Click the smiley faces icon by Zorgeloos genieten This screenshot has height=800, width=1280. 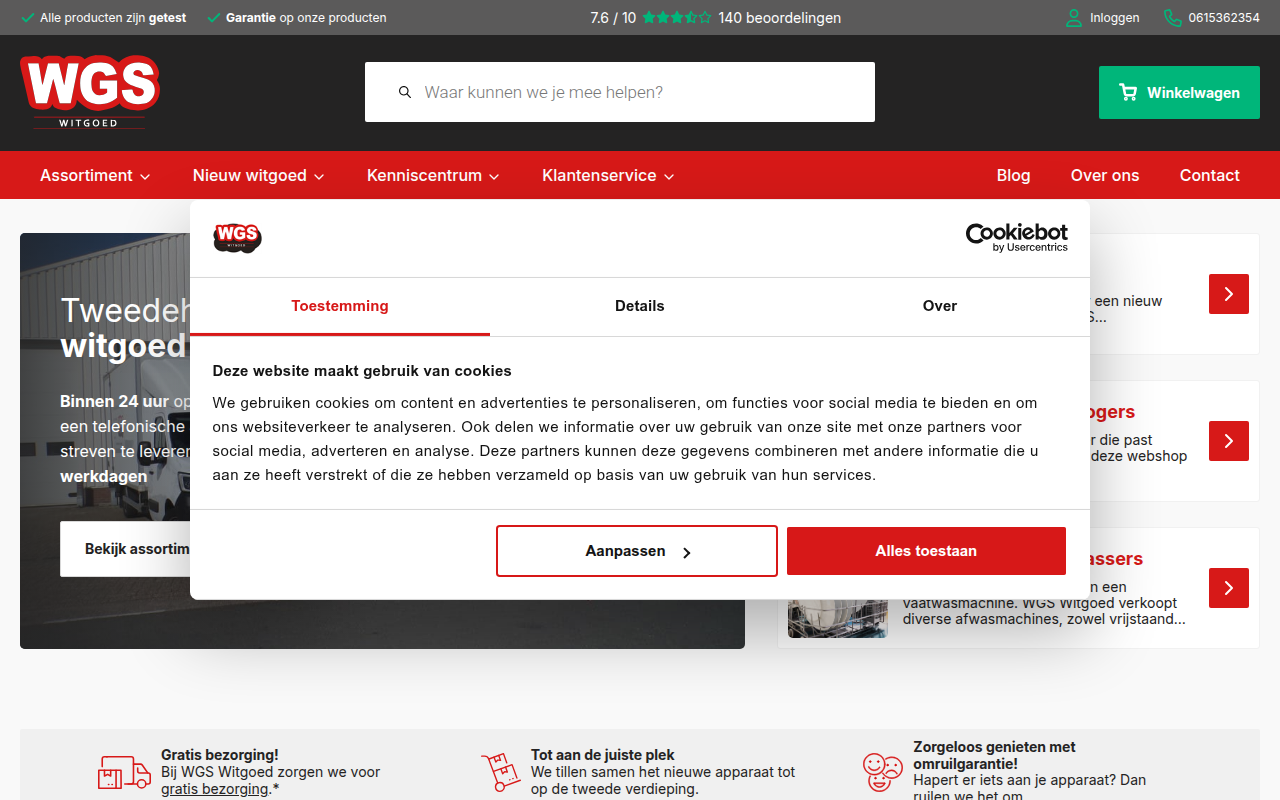(882, 773)
